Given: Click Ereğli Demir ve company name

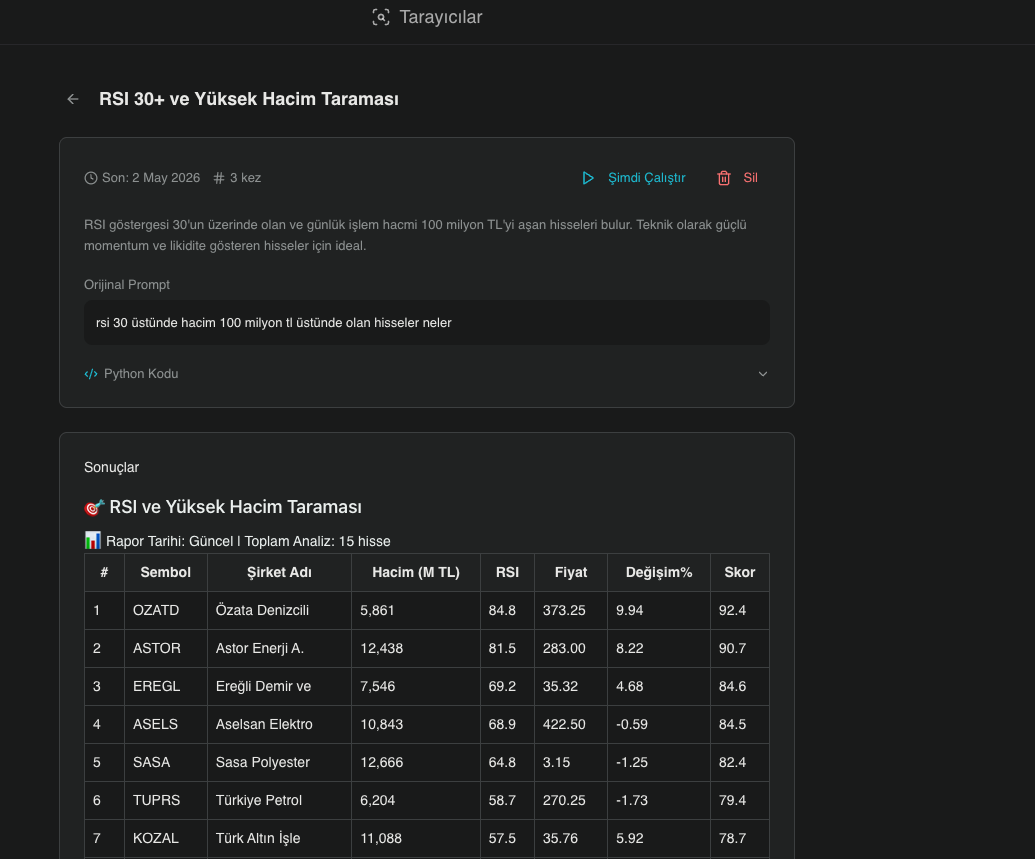Looking at the screenshot, I should pos(263,687).
